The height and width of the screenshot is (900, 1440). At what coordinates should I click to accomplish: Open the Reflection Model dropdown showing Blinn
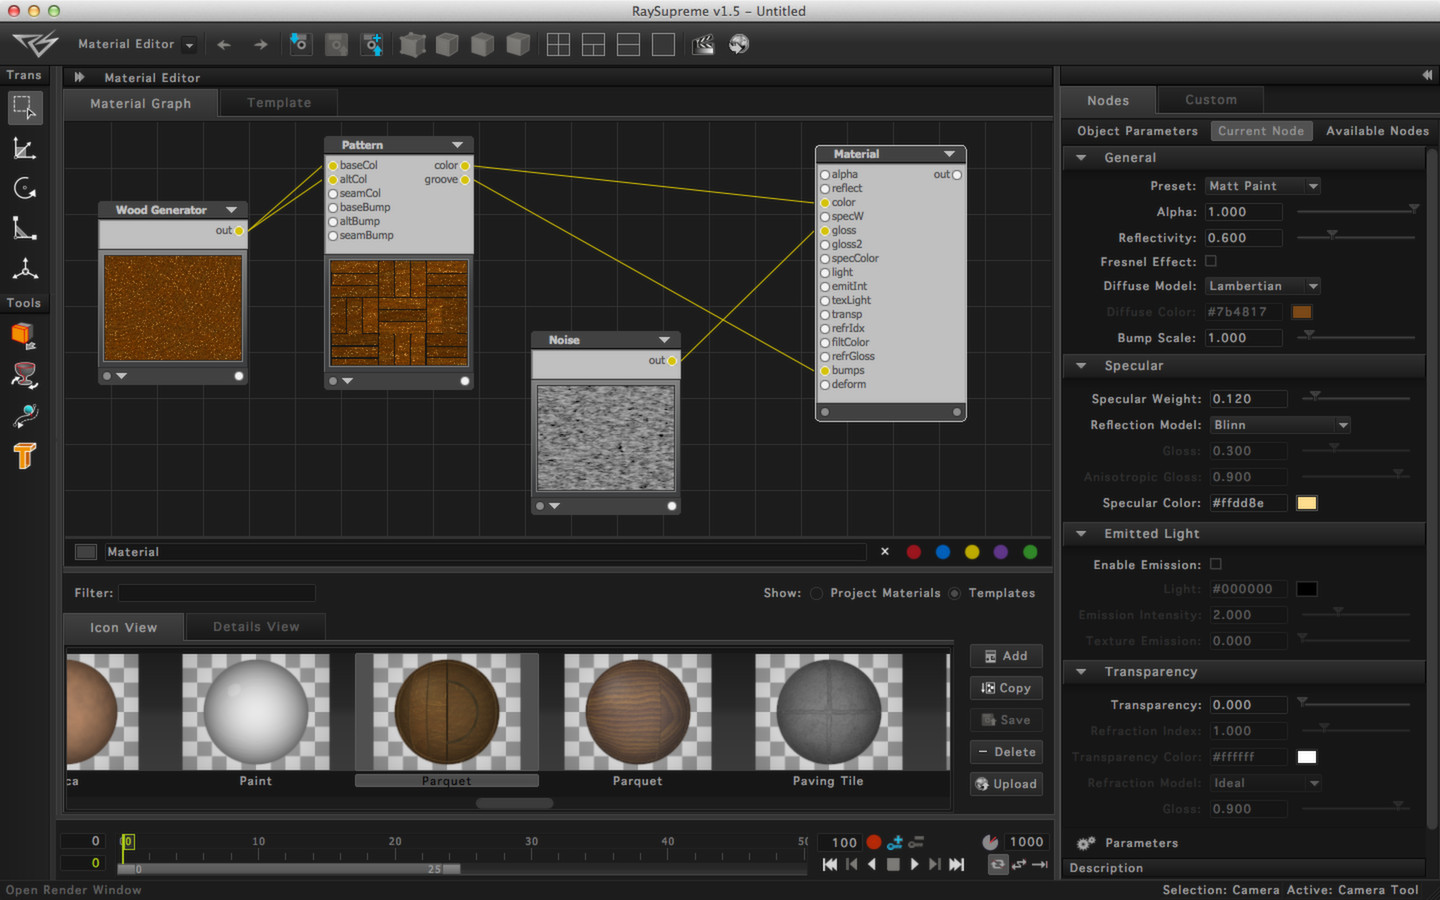click(1280, 424)
